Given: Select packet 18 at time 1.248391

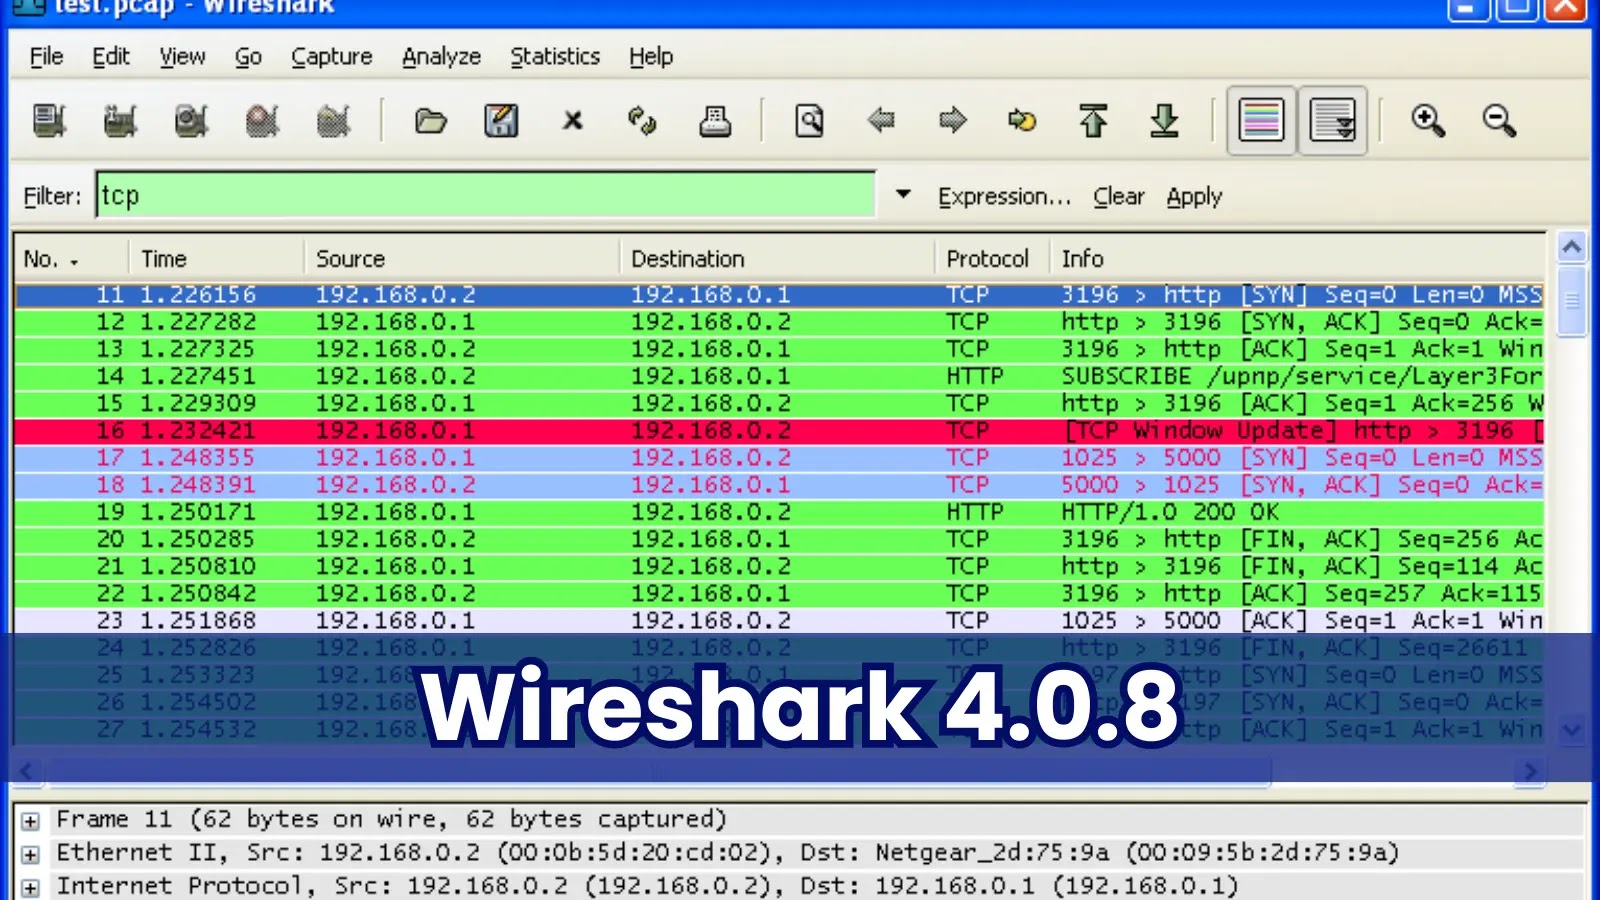Looking at the screenshot, I should pyautogui.click(x=780, y=485).
